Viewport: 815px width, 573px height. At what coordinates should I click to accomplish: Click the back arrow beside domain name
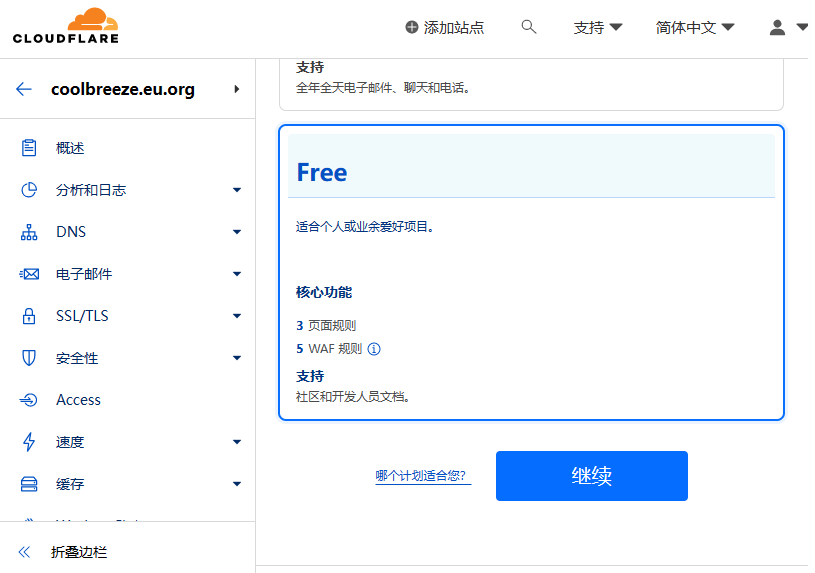tap(24, 89)
